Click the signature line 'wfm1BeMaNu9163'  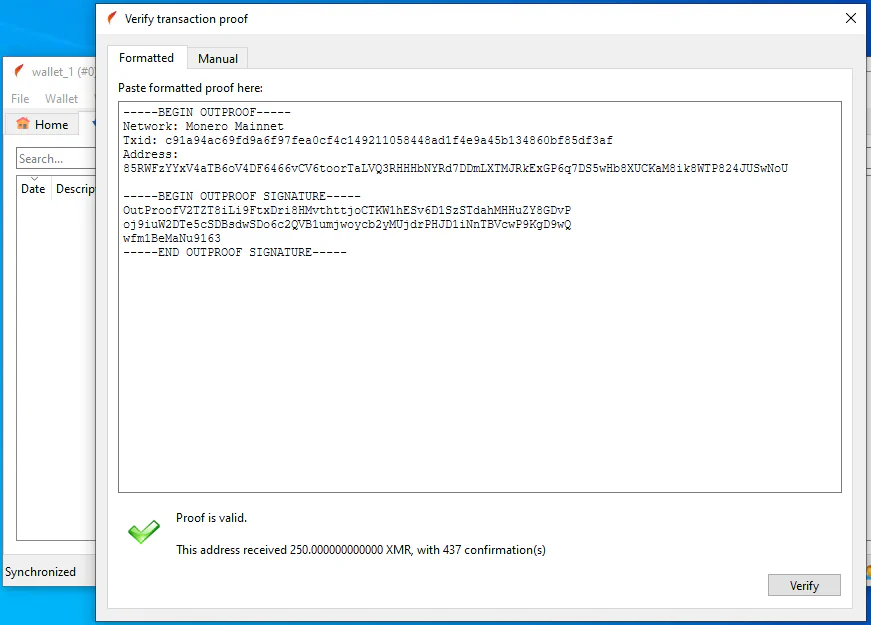[172, 238]
